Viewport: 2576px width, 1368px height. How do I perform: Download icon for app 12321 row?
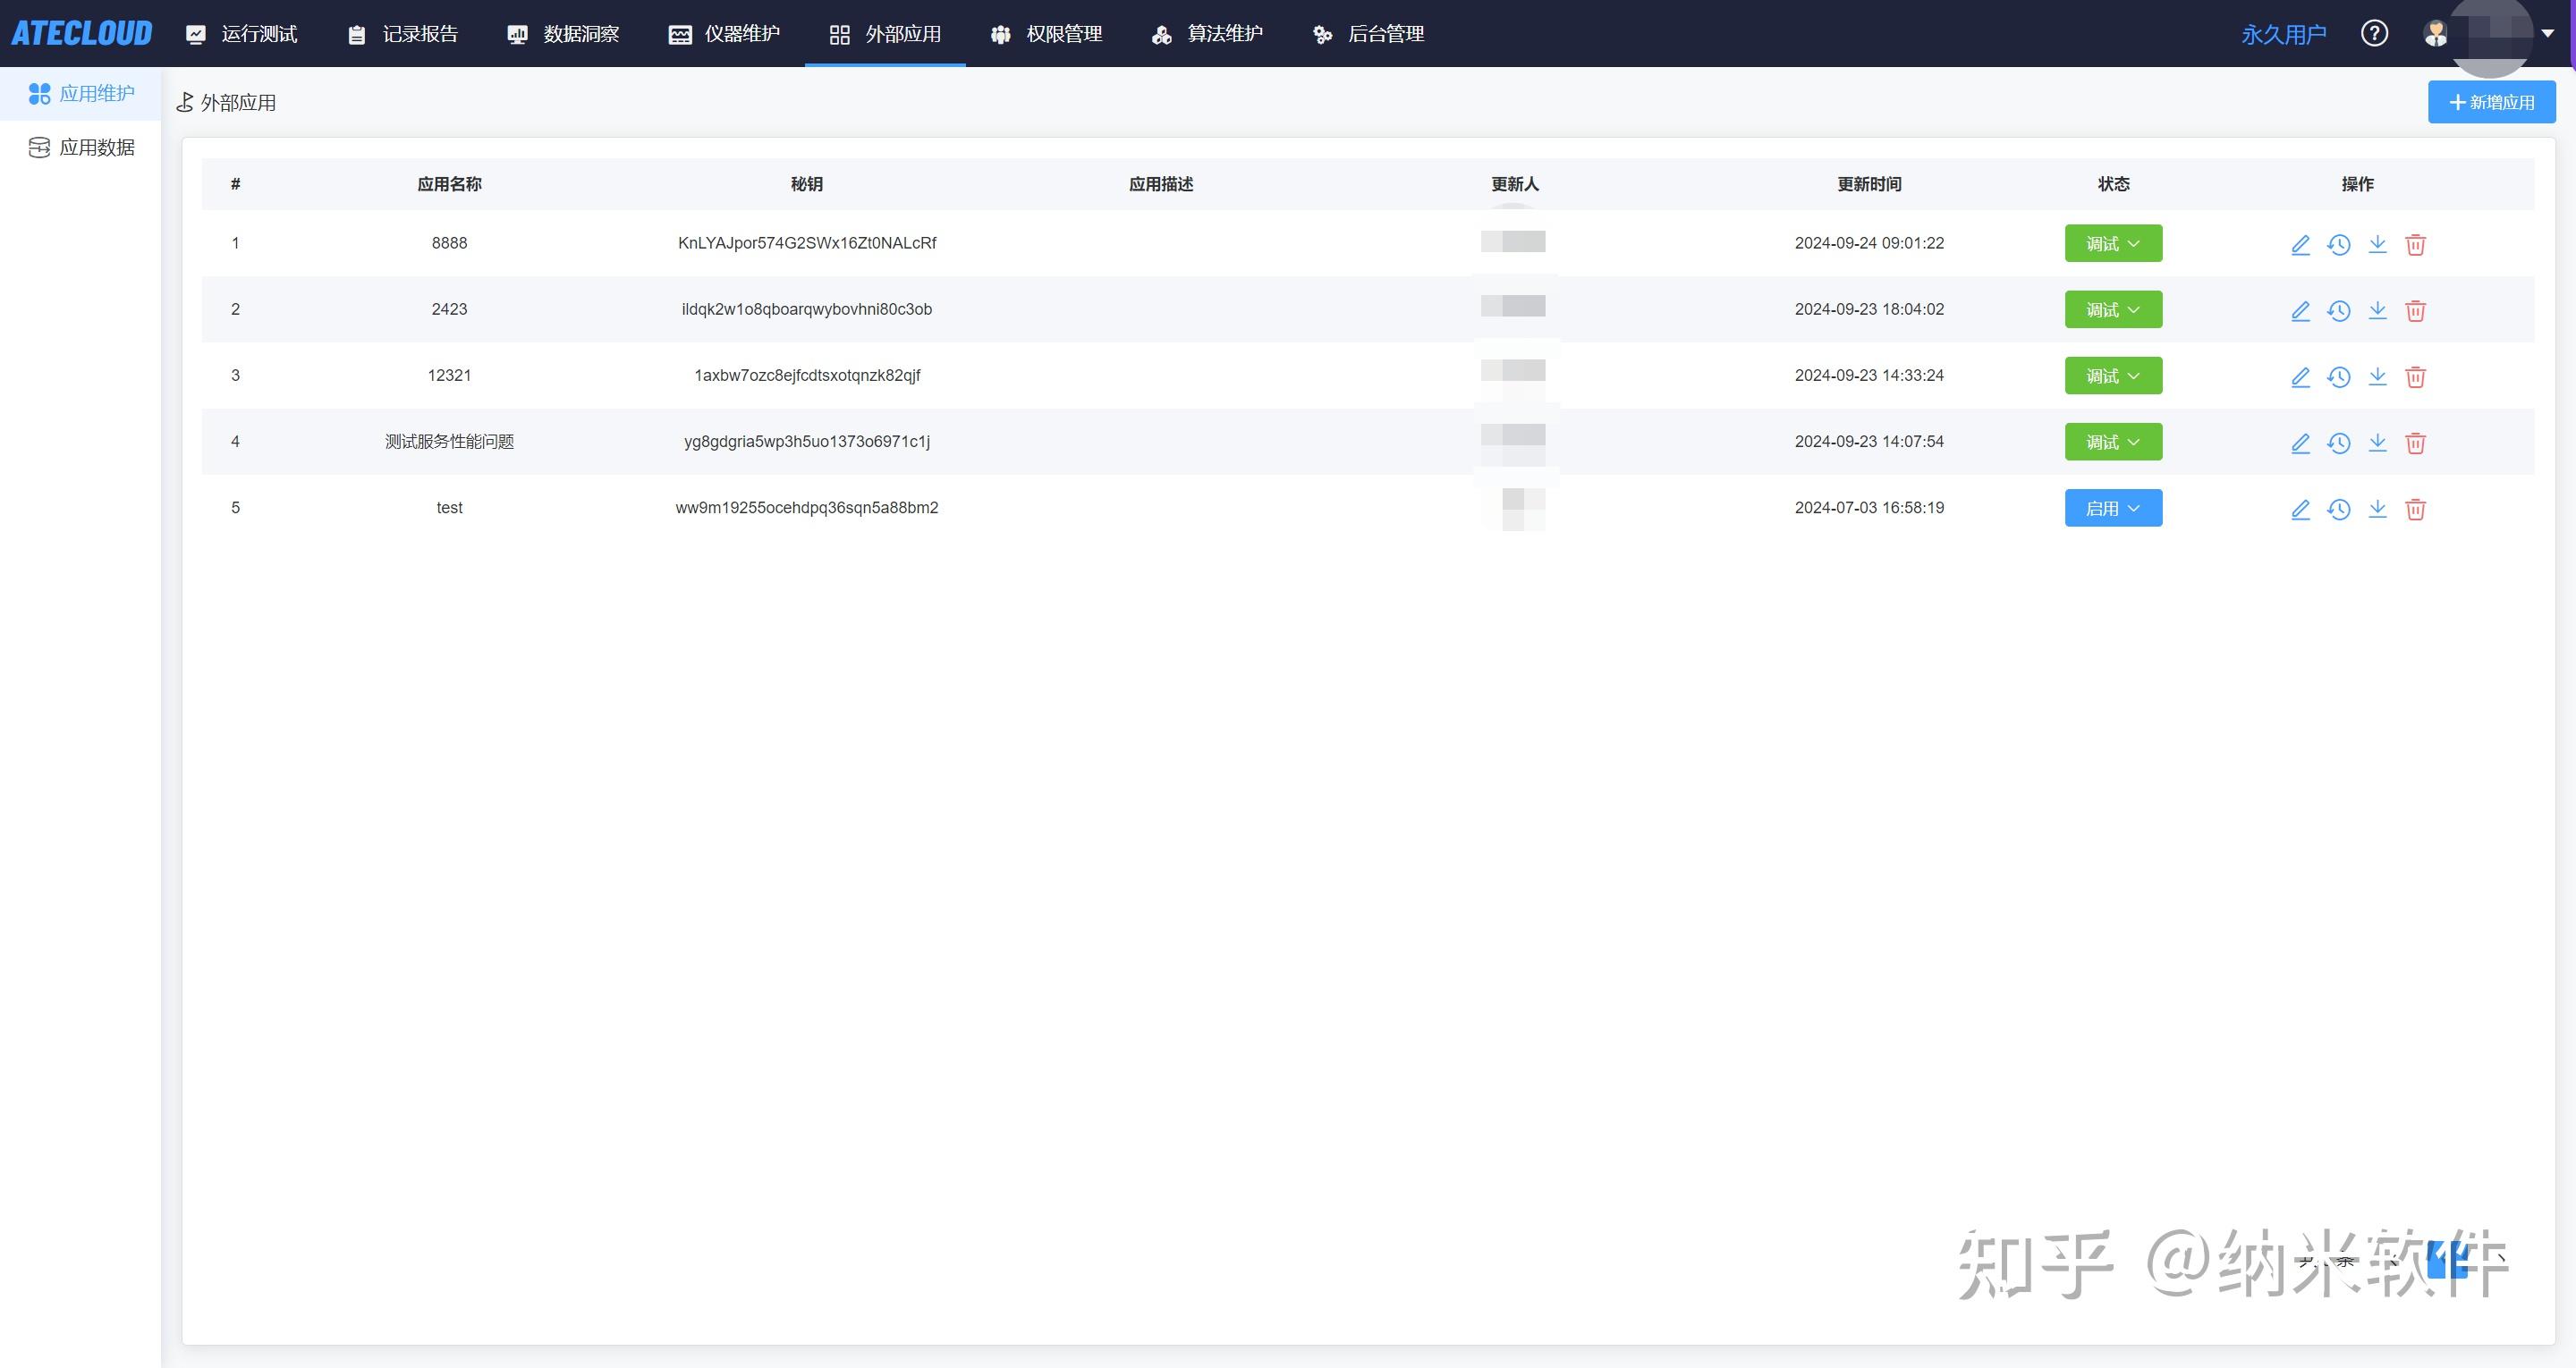2377,376
